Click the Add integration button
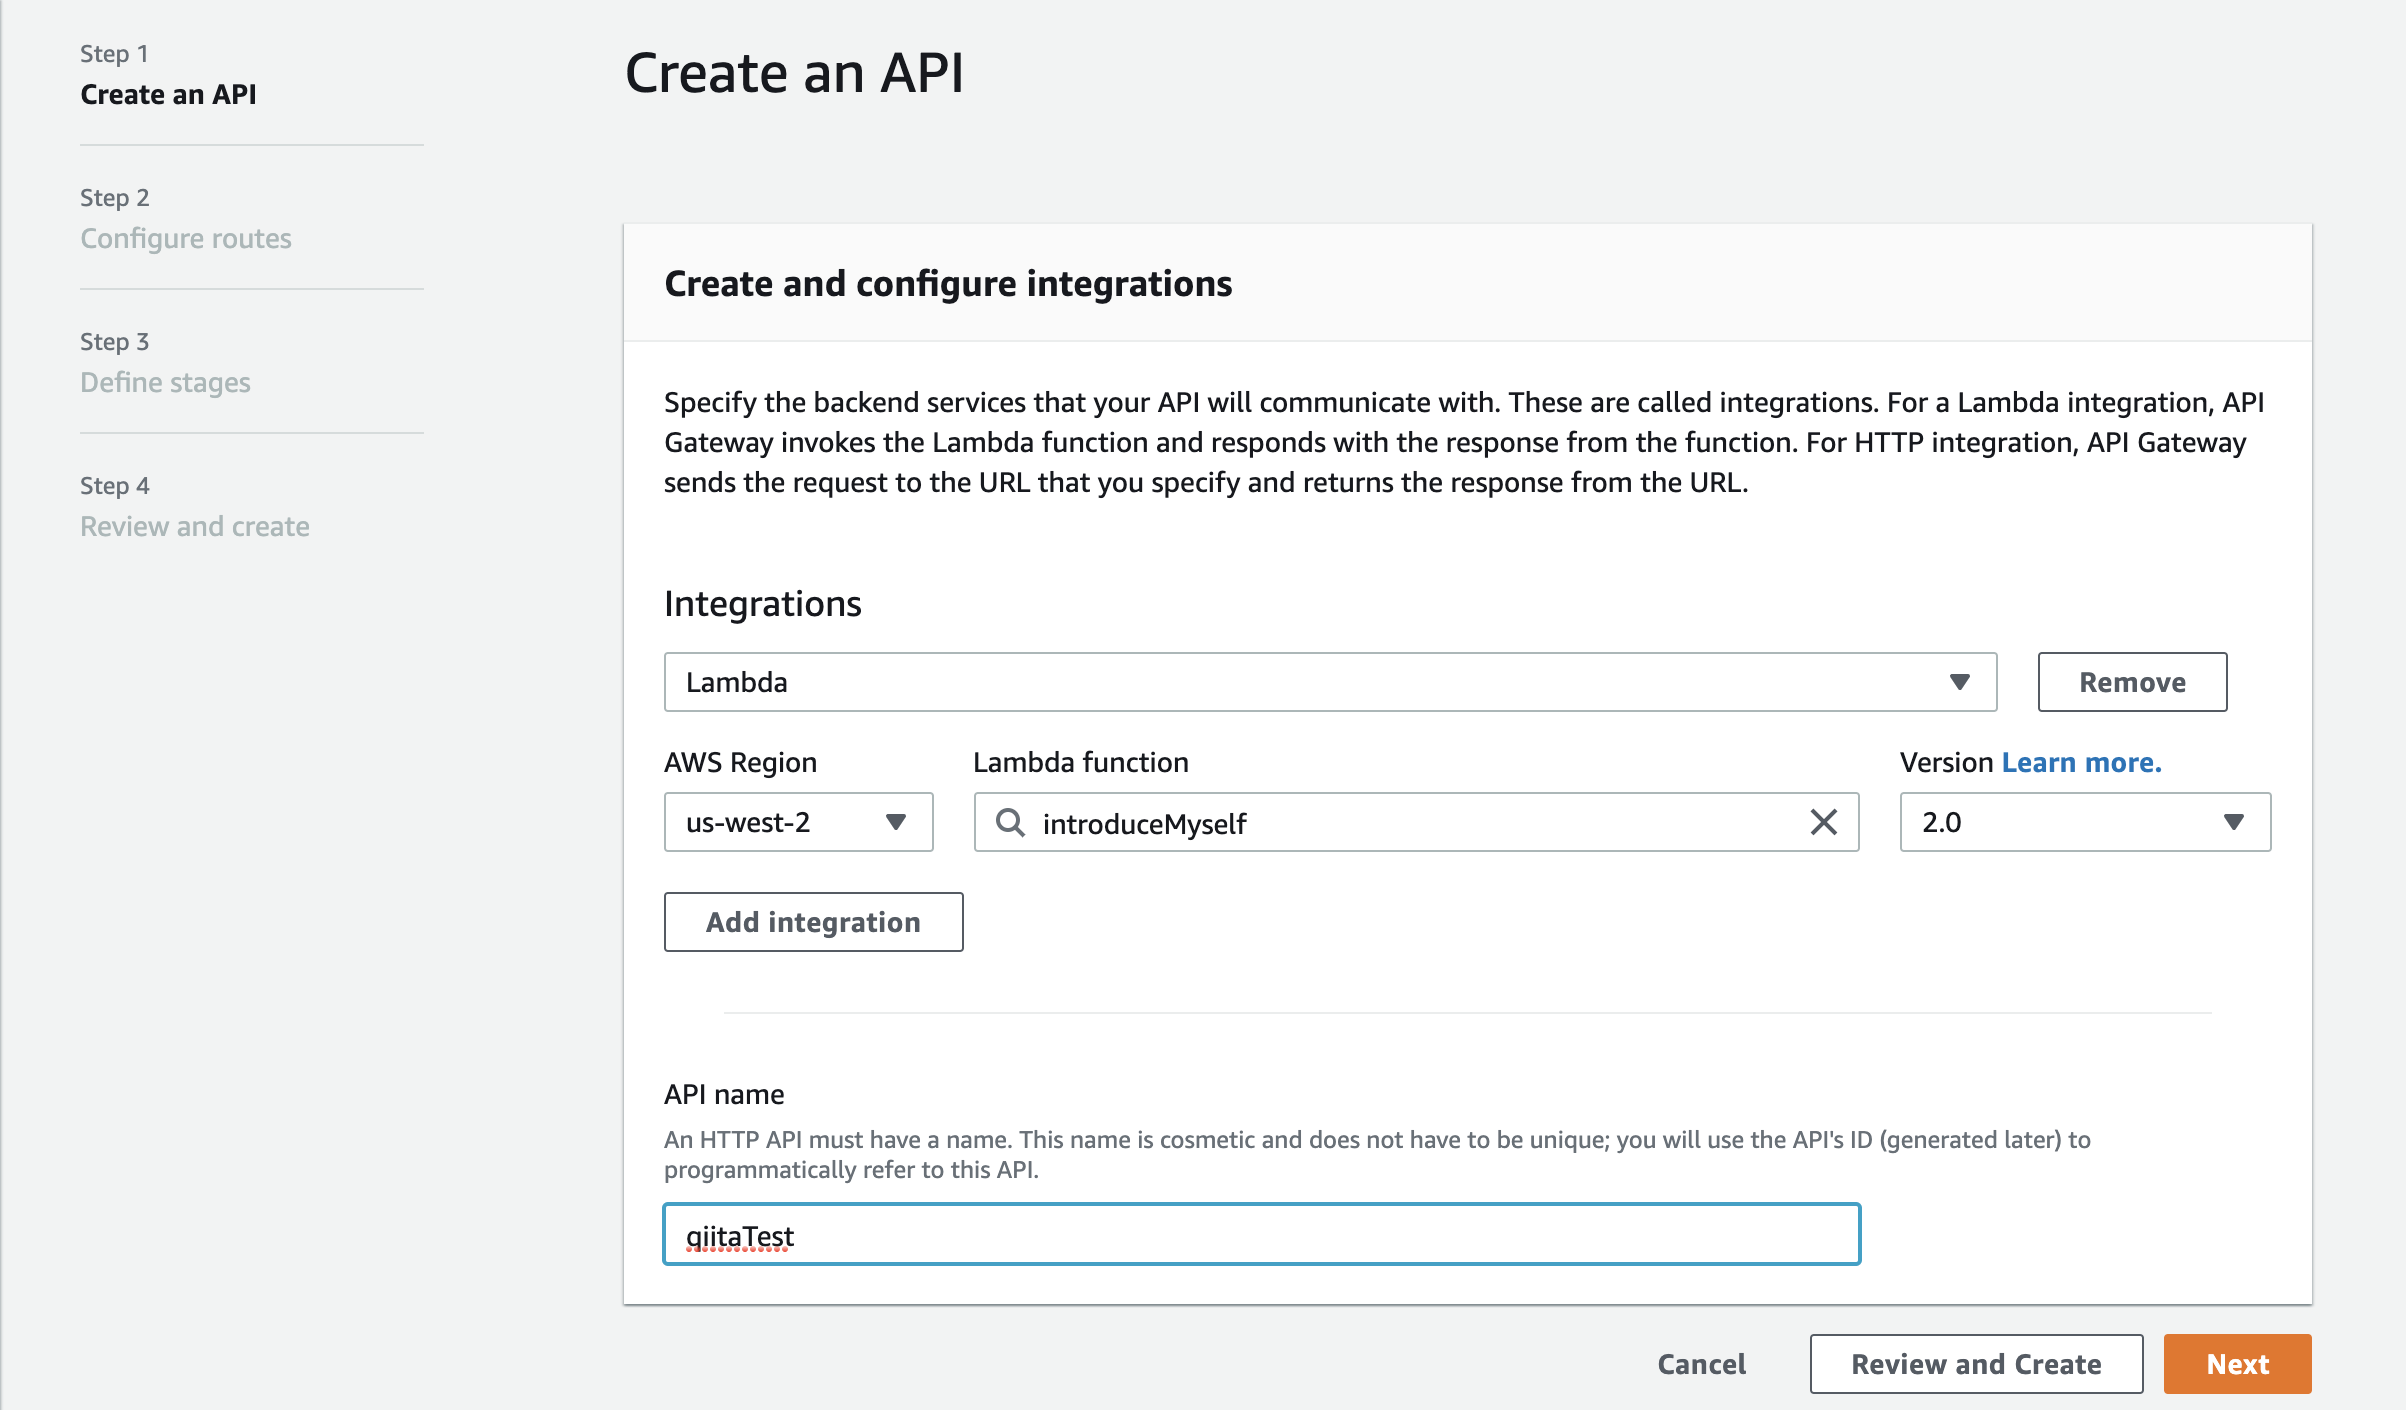The width and height of the screenshot is (2406, 1410). 813,921
